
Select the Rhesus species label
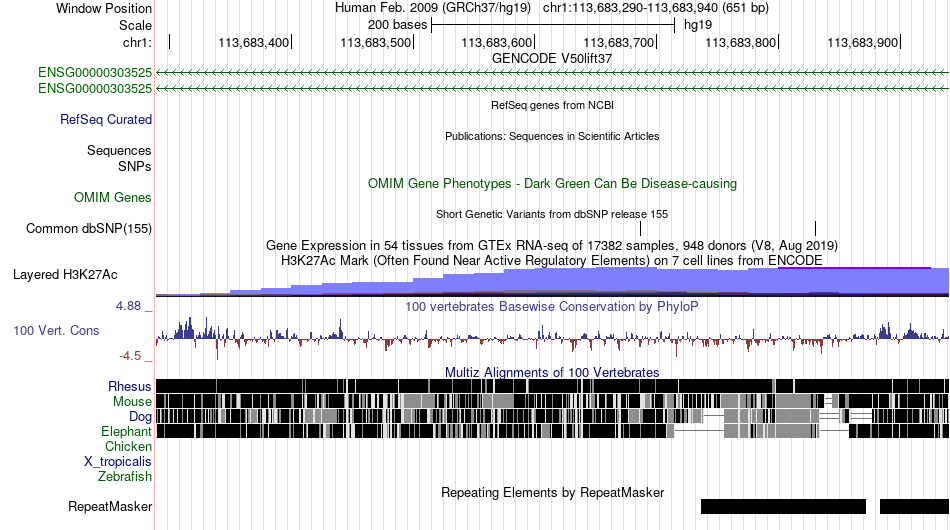[x=130, y=386]
